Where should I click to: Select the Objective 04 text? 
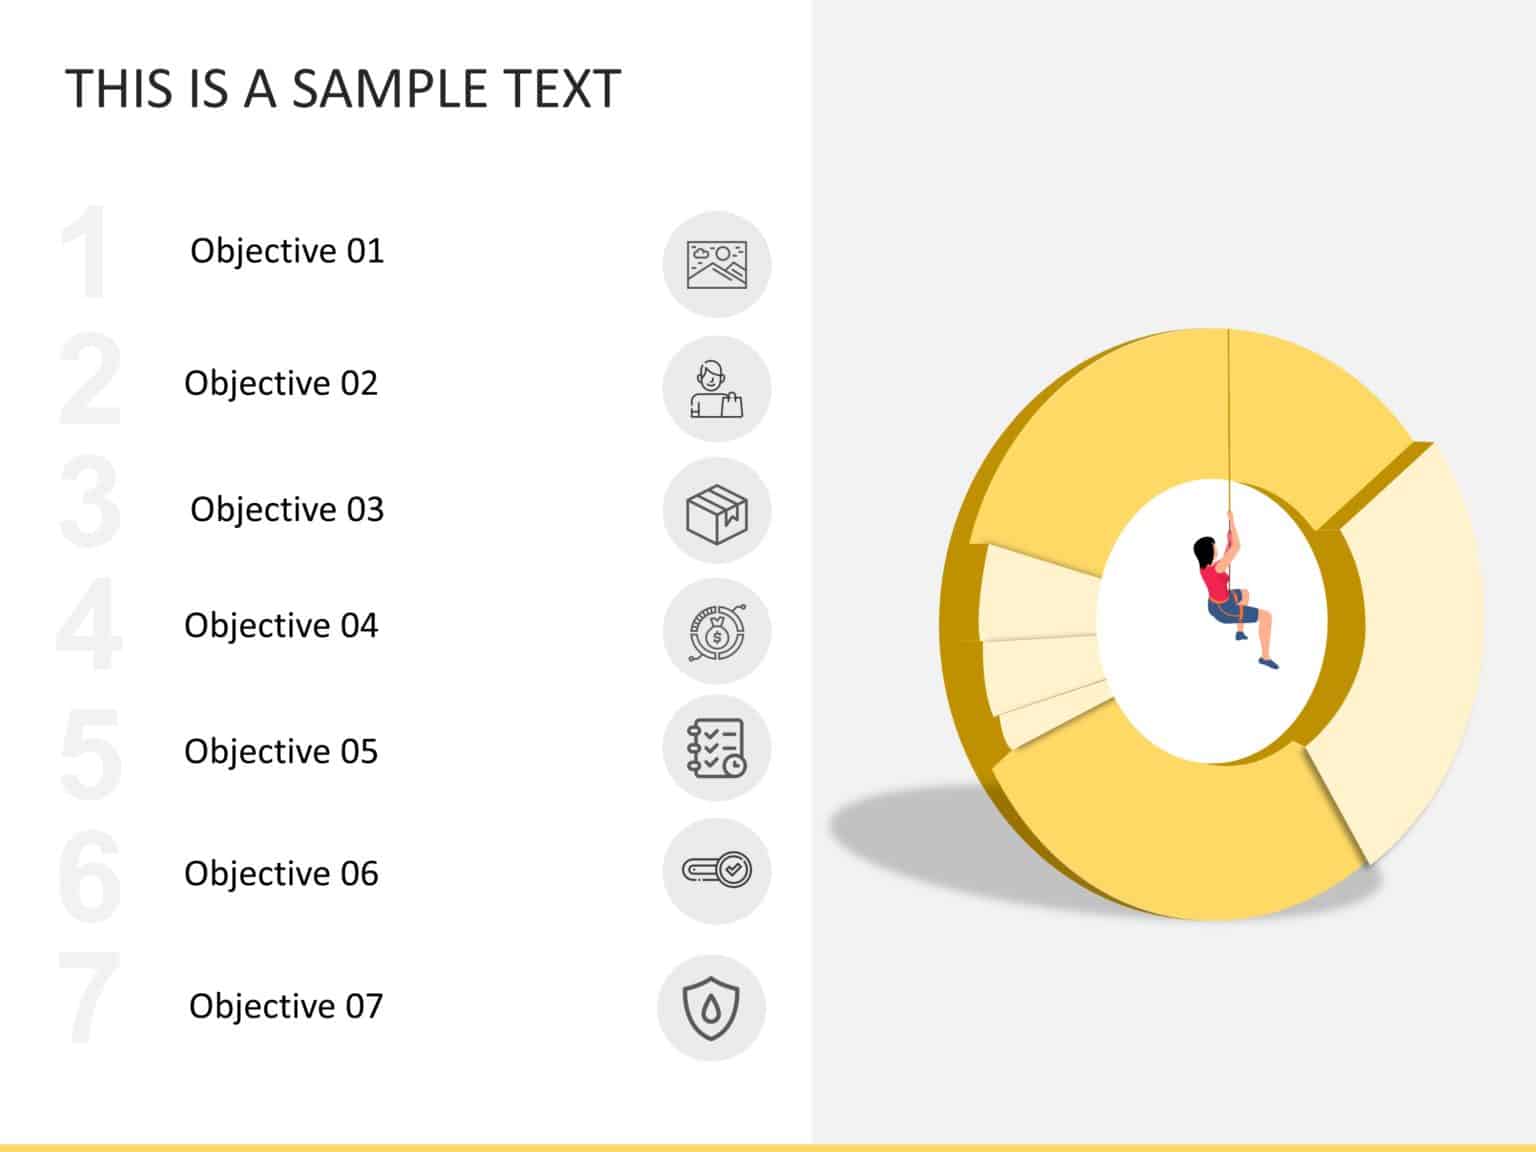tap(281, 625)
